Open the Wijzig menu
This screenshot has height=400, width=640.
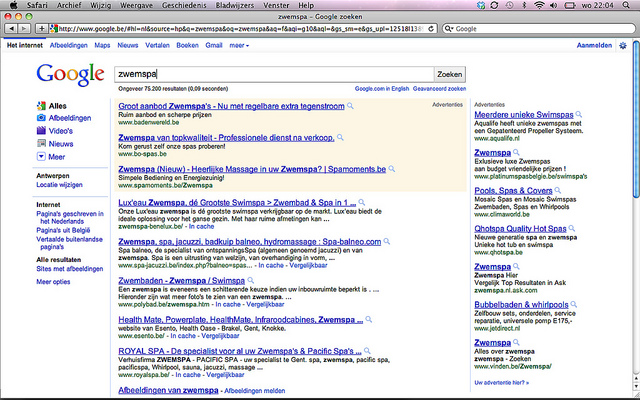(x=101, y=5)
